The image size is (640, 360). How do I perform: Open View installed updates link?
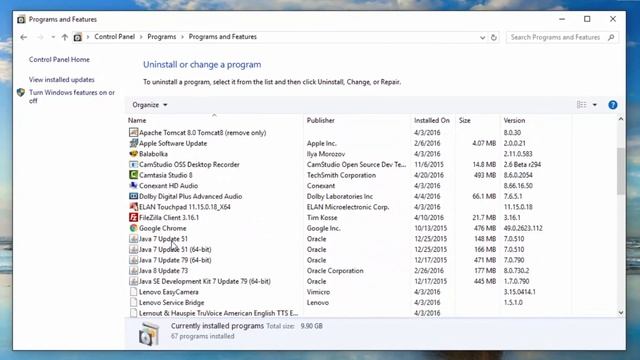pos(62,80)
